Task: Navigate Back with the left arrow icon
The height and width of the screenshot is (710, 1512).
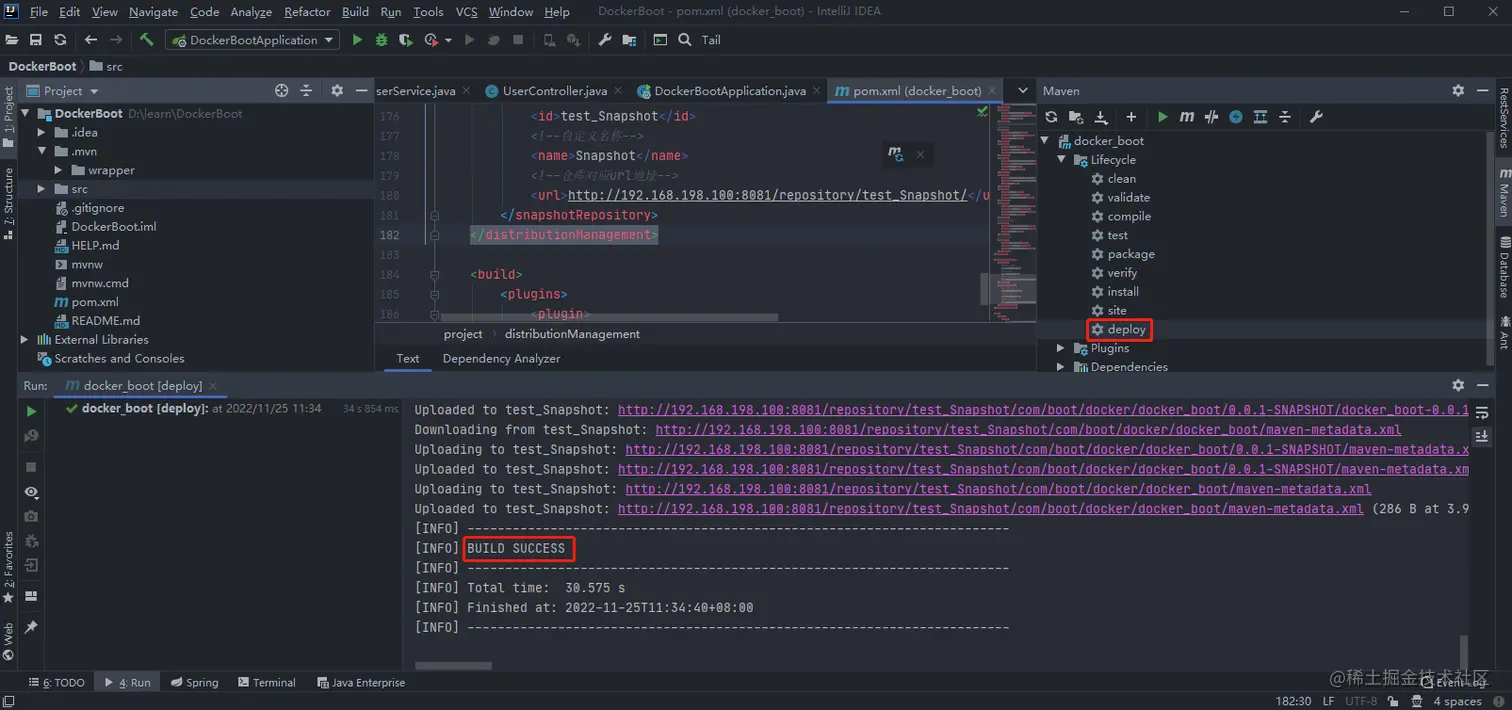Action: [x=91, y=40]
